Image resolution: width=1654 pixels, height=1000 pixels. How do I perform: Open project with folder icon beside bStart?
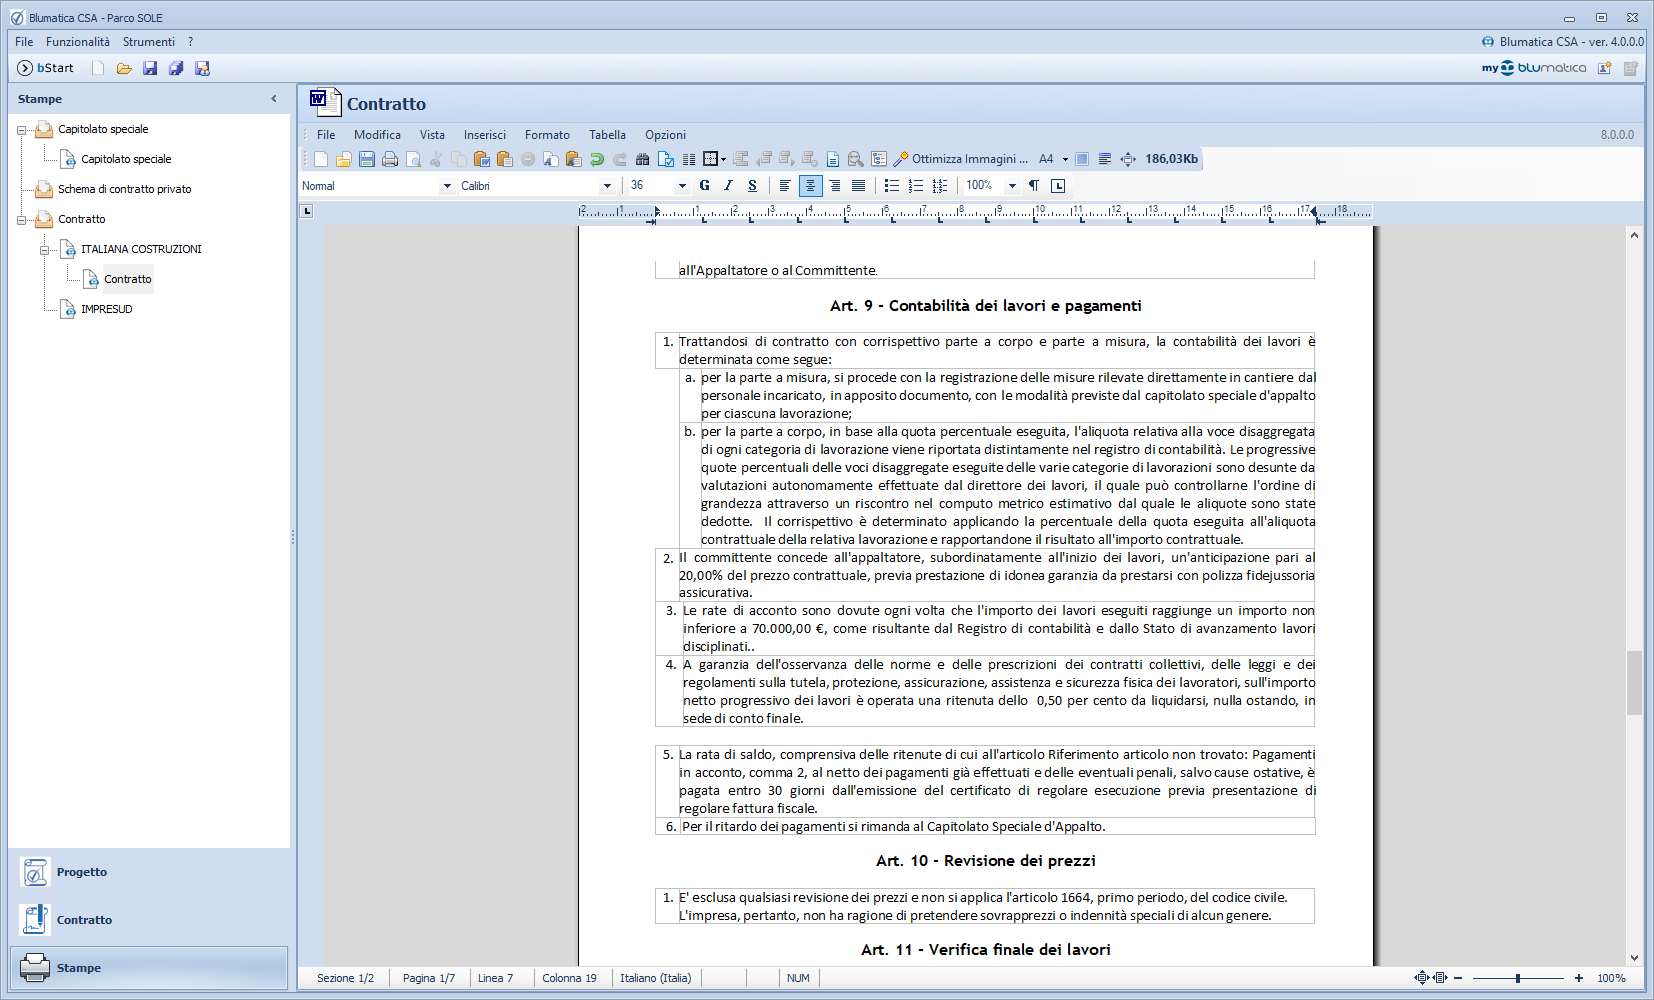124,68
